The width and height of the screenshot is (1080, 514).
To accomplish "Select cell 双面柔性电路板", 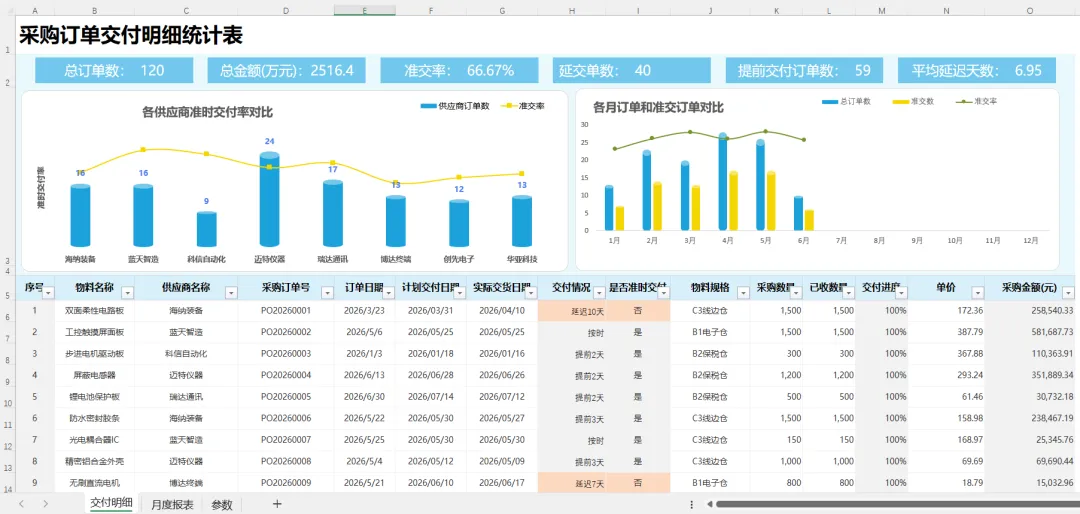I will [x=94, y=311].
